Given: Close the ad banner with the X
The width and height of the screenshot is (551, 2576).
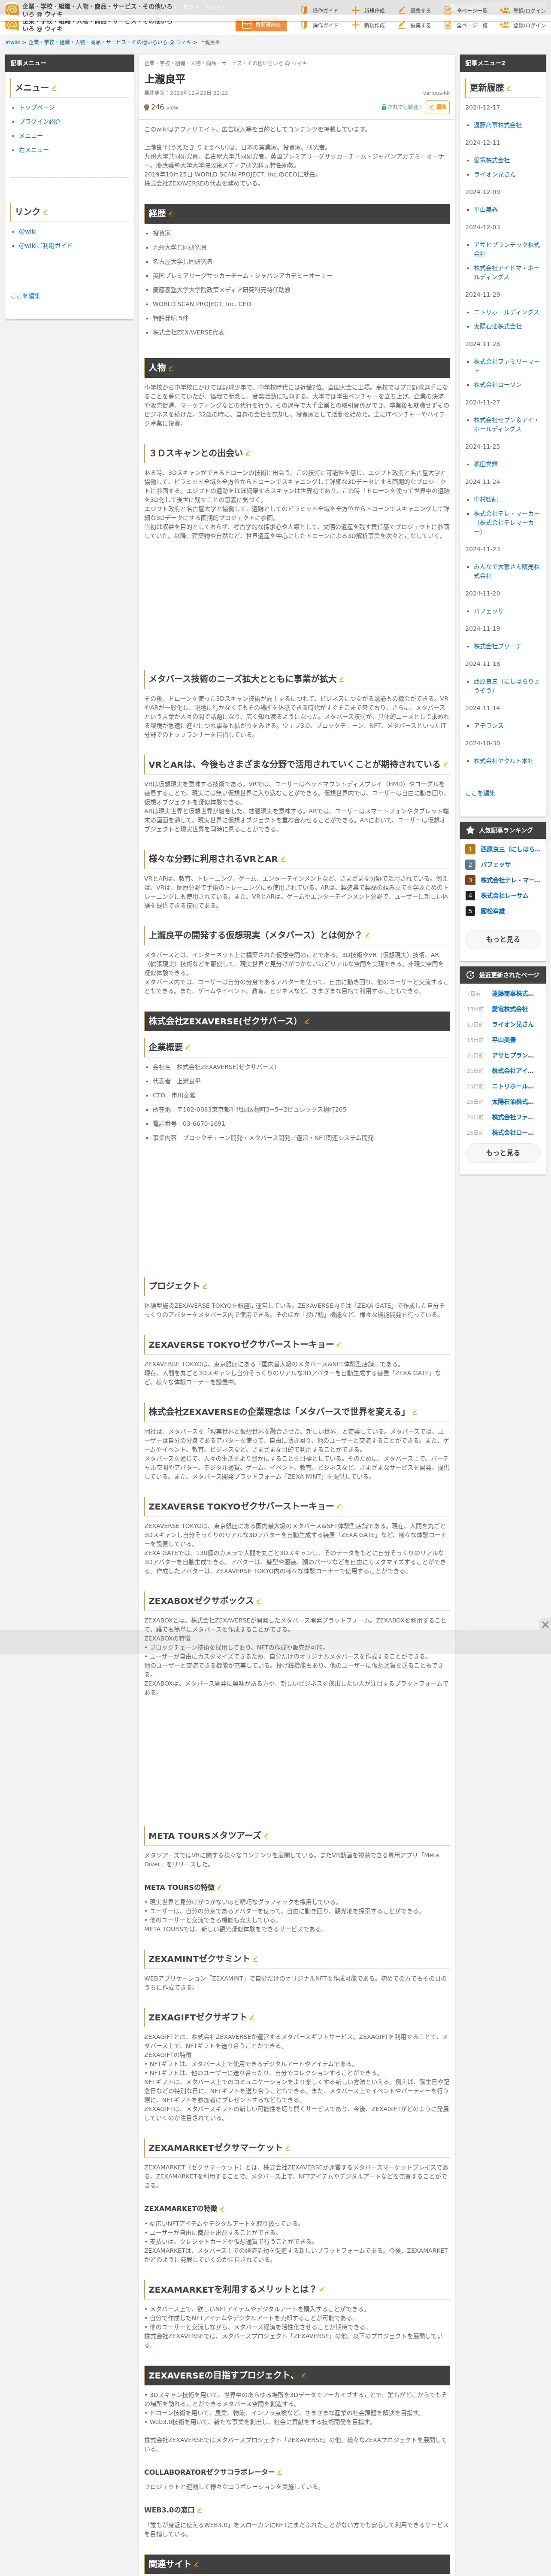Looking at the screenshot, I should pyautogui.click(x=545, y=1625).
